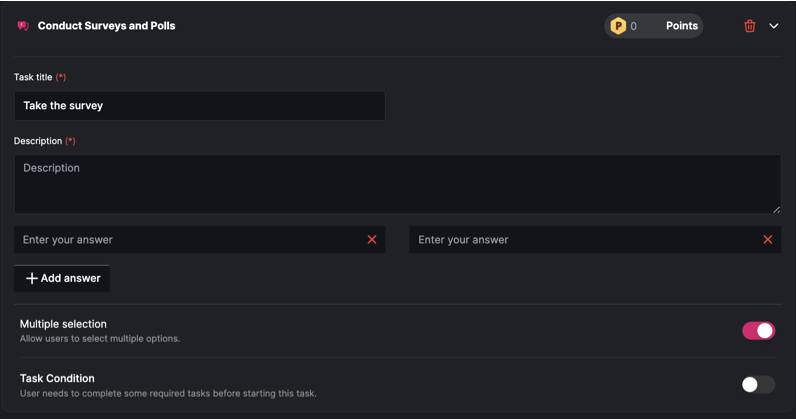Focus the Description text area
Screen dimensions: 796x419
(397, 184)
